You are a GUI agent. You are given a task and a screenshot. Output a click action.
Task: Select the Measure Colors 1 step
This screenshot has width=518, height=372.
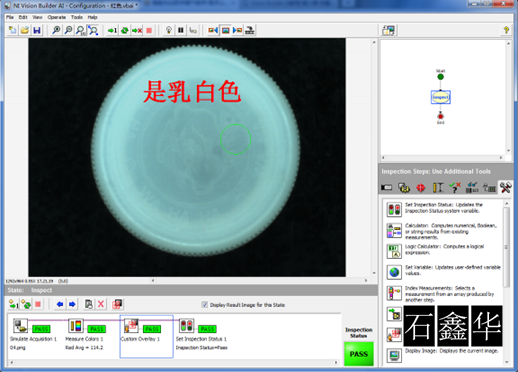tap(84, 335)
